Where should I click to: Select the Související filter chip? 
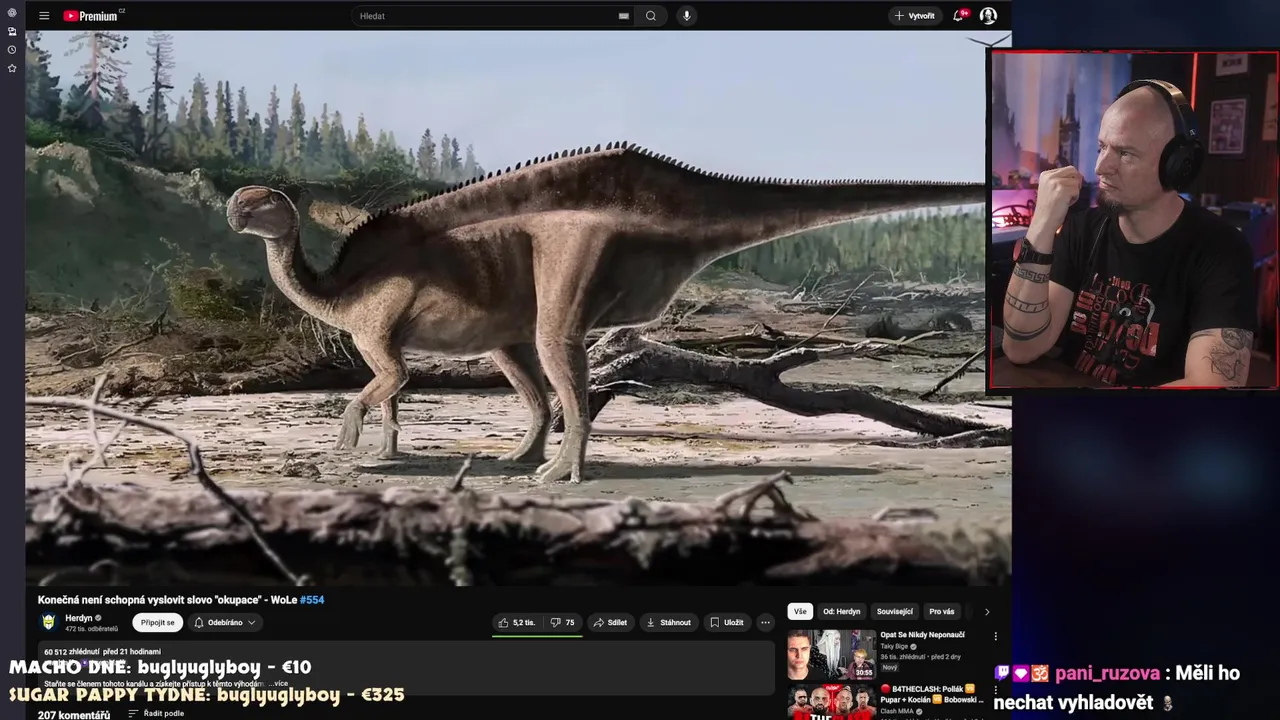895,612
